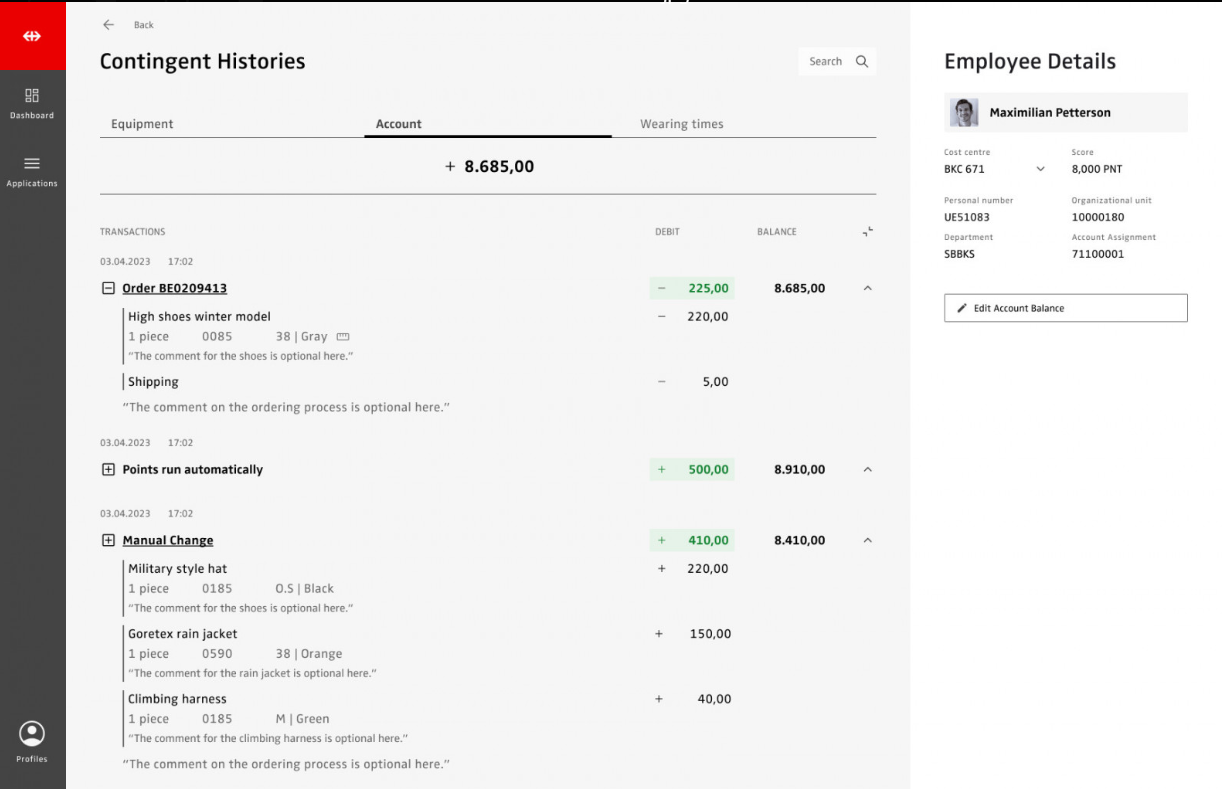Click the SBB logo in sidebar

click(x=32, y=36)
